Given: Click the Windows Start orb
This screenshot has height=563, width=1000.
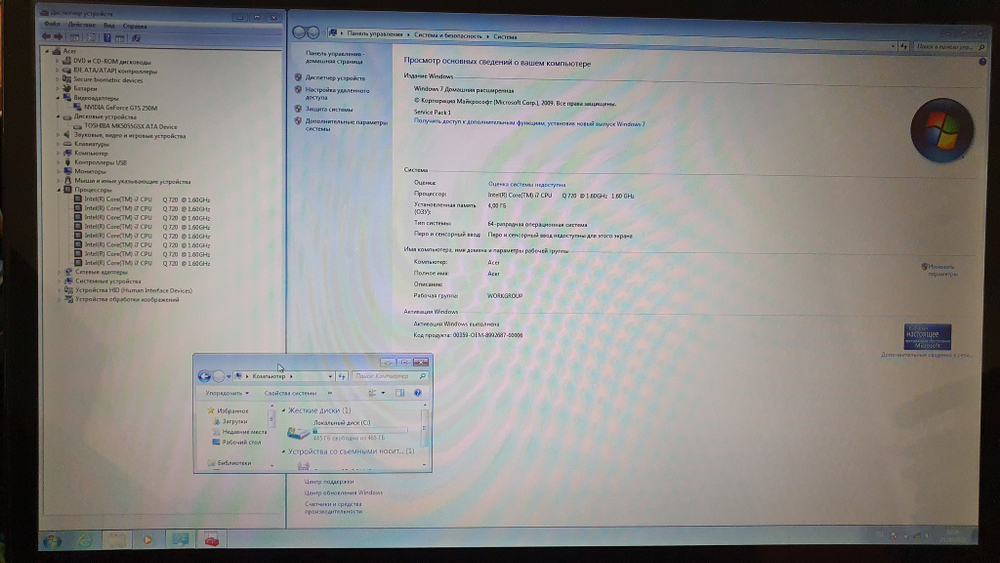Looking at the screenshot, I should (x=52, y=541).
